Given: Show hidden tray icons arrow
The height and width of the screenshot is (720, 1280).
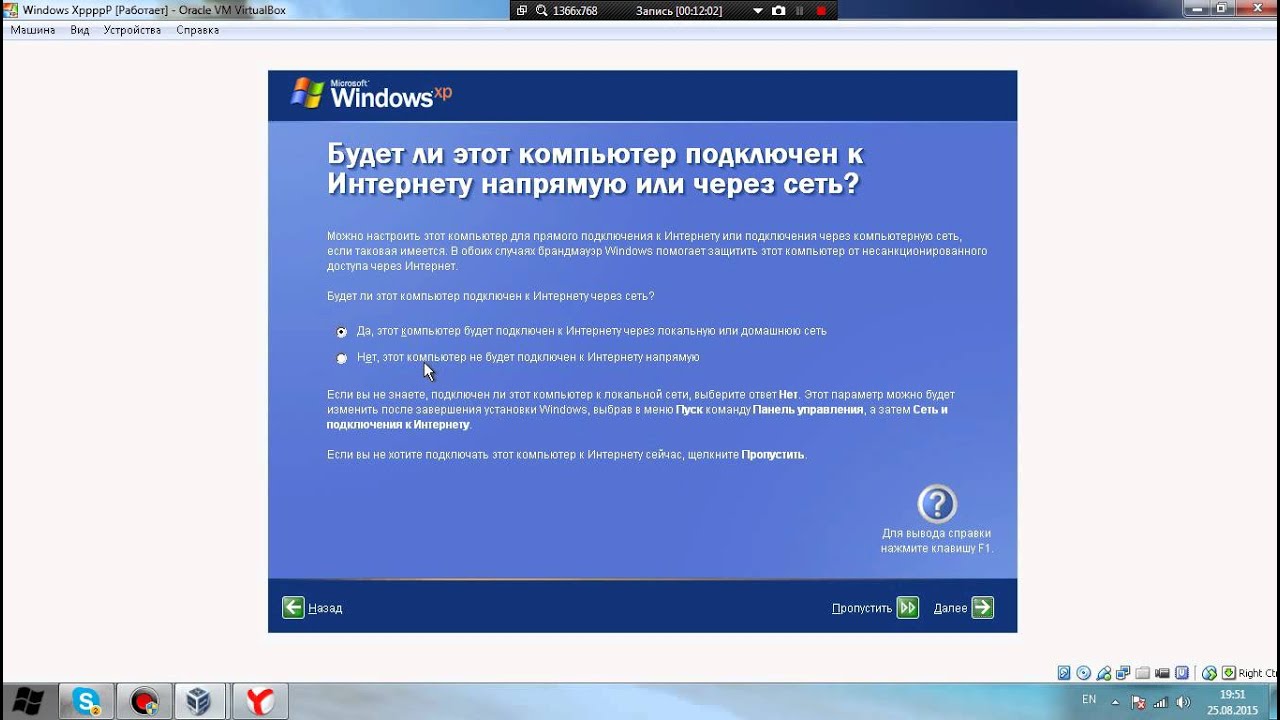Looking at the screenshot, I should point(1115,703).
